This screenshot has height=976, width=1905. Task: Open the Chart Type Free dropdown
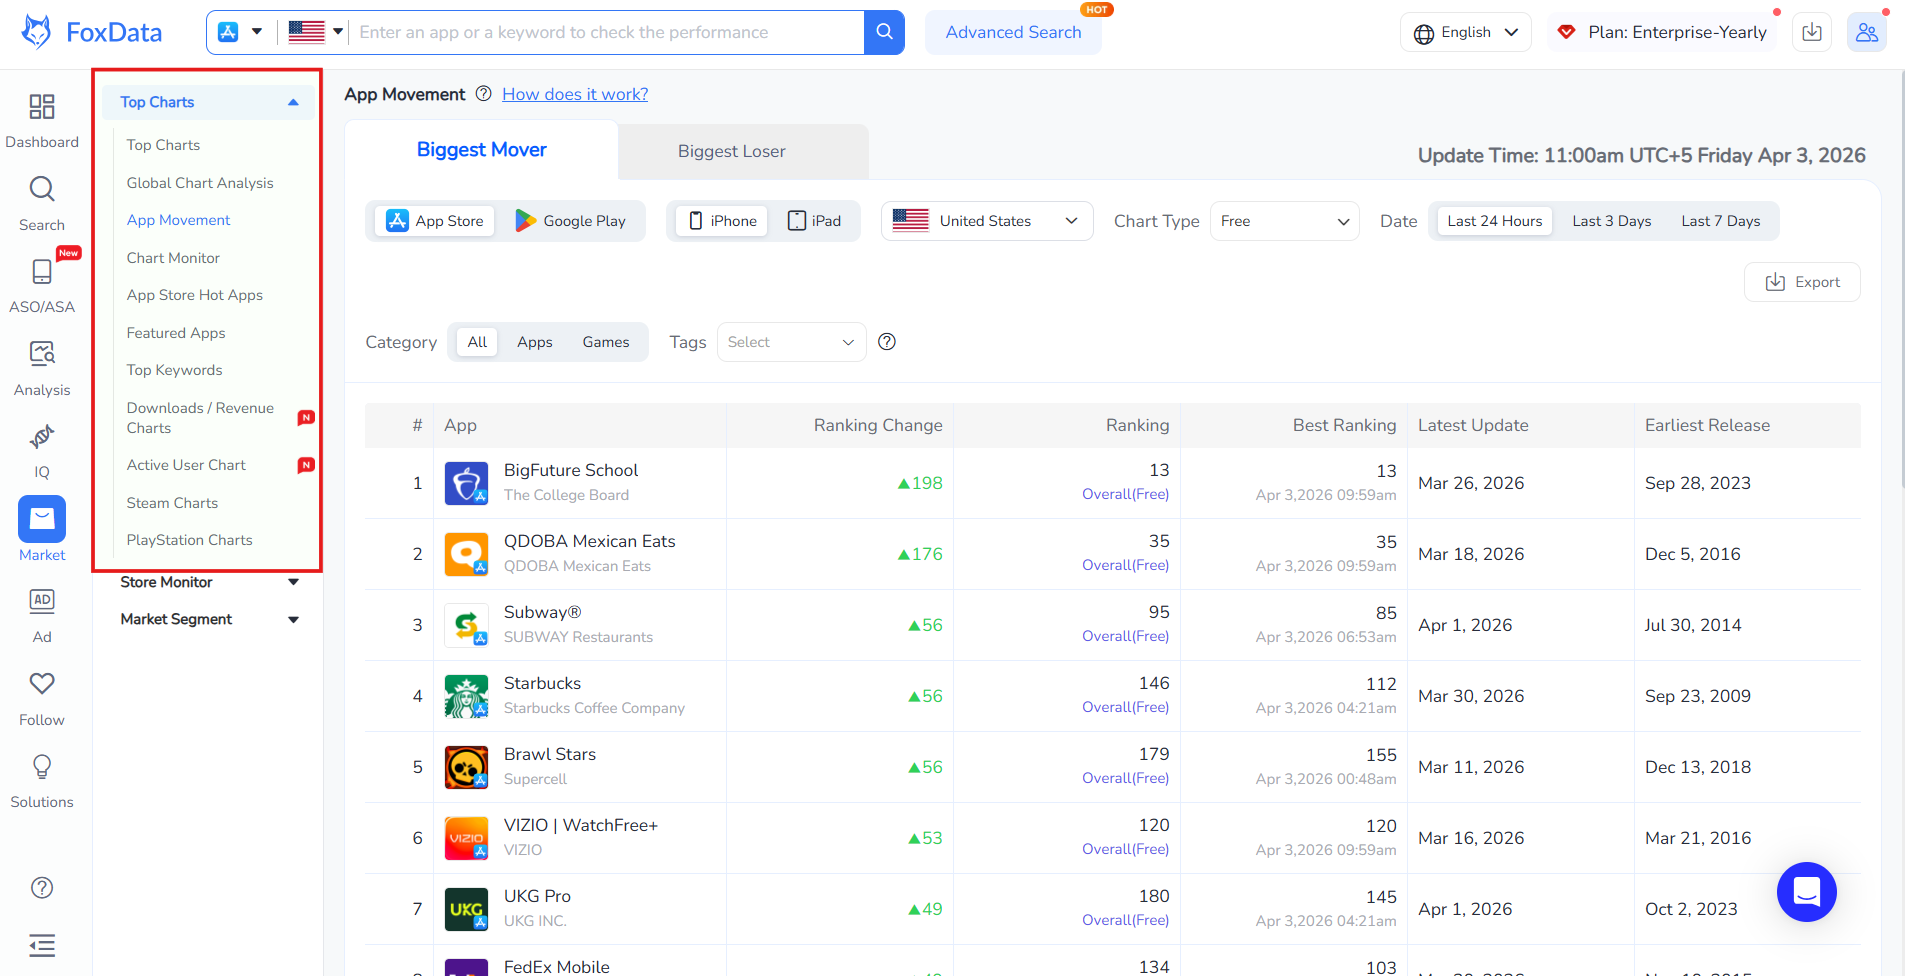click(x=1284, y=221)
